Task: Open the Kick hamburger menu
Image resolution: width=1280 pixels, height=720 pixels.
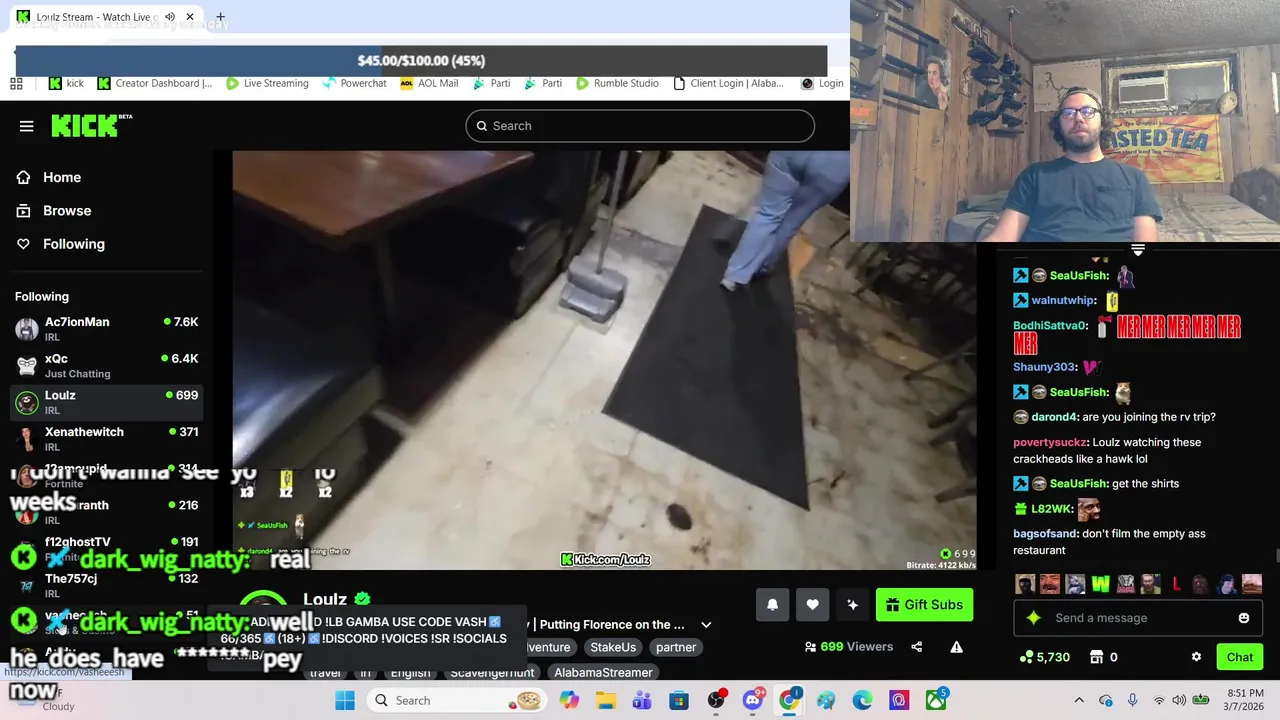Action: pos(27,126)
